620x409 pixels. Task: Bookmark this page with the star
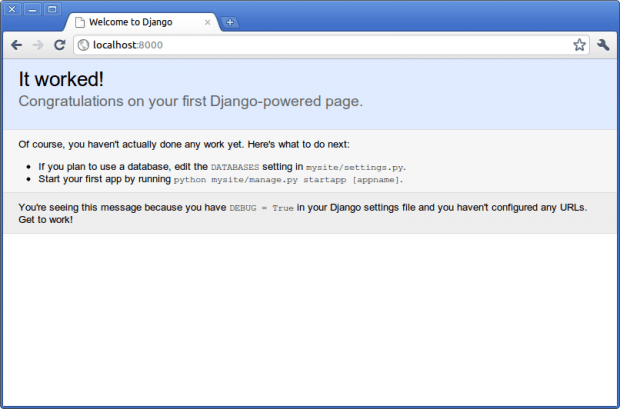click(x=579, y=45)
